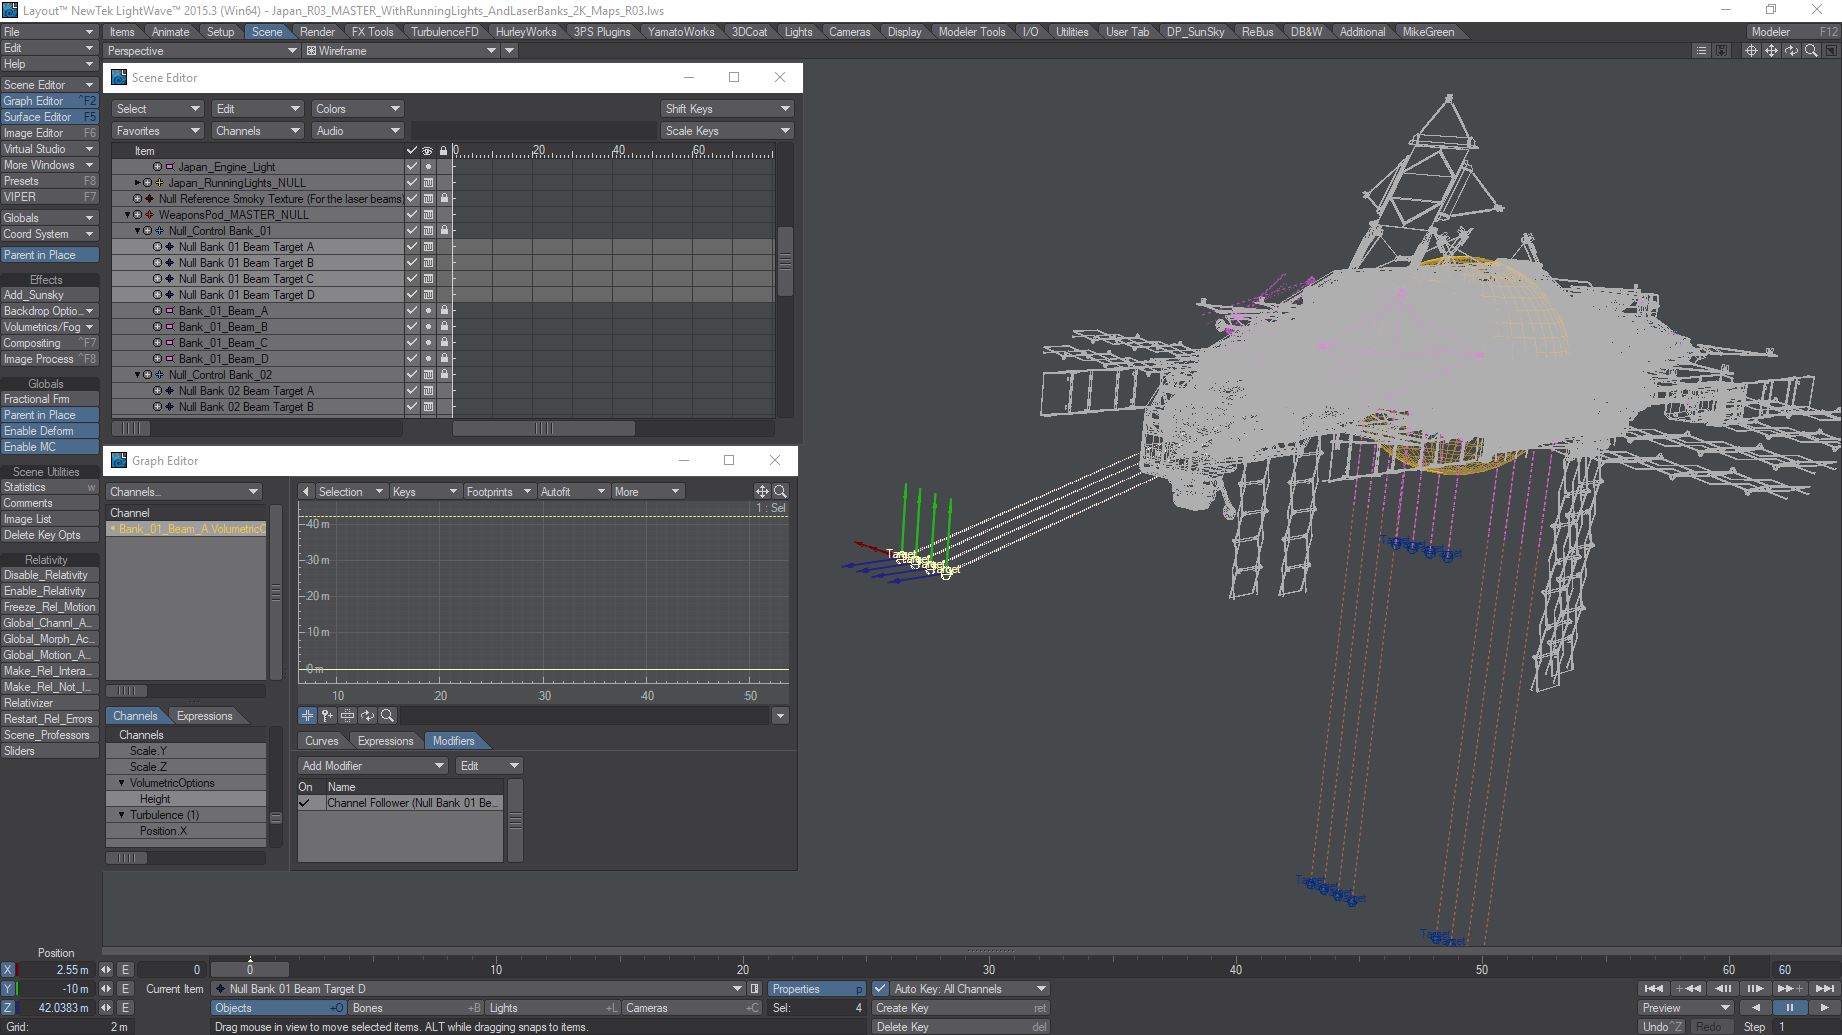Click the play forward button
The width and height of the screenshot is (1842, 1035).
[x=1824, y=1007]
